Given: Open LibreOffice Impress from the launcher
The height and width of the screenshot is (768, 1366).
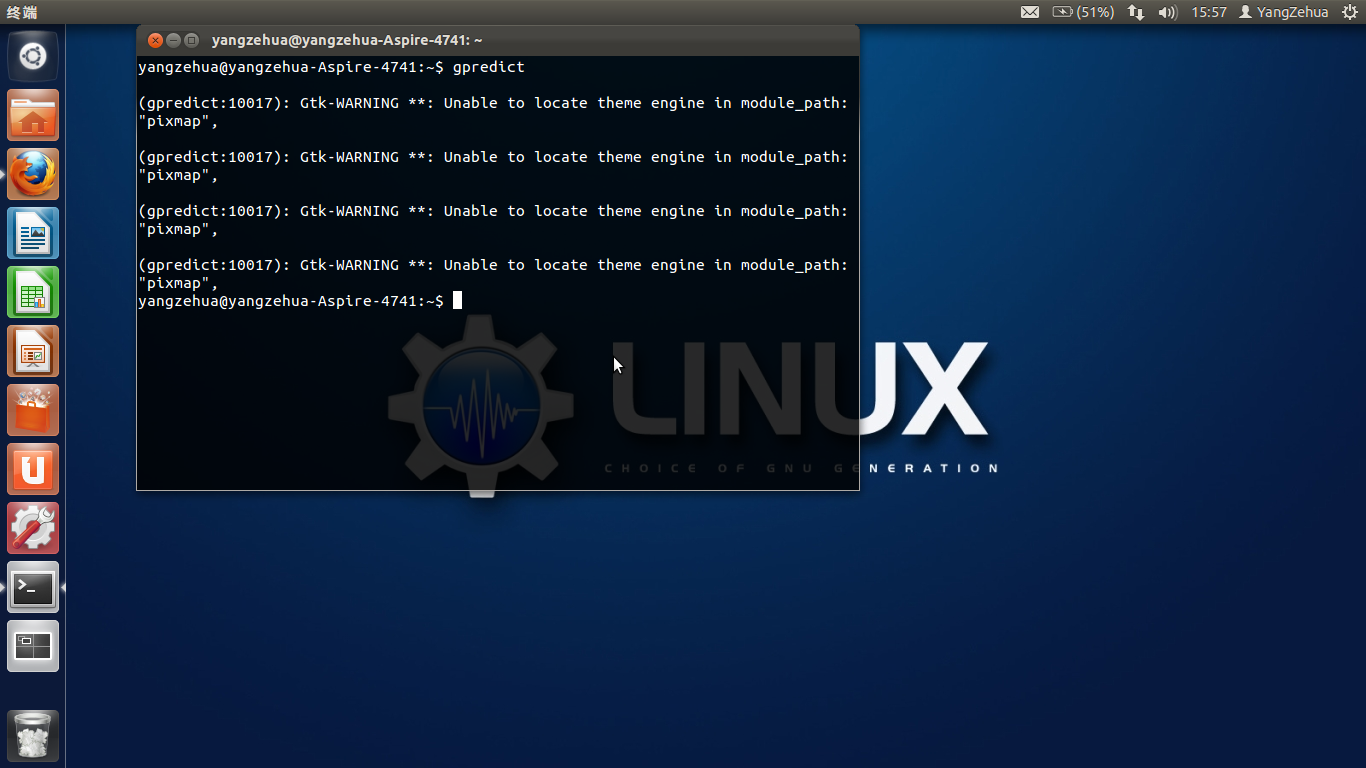Looking at the screenshot, I should coord(33,351).
